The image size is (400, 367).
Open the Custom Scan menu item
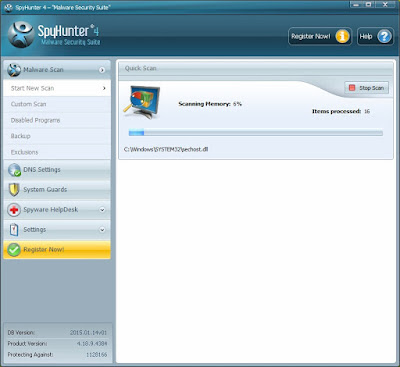[57, 104]
